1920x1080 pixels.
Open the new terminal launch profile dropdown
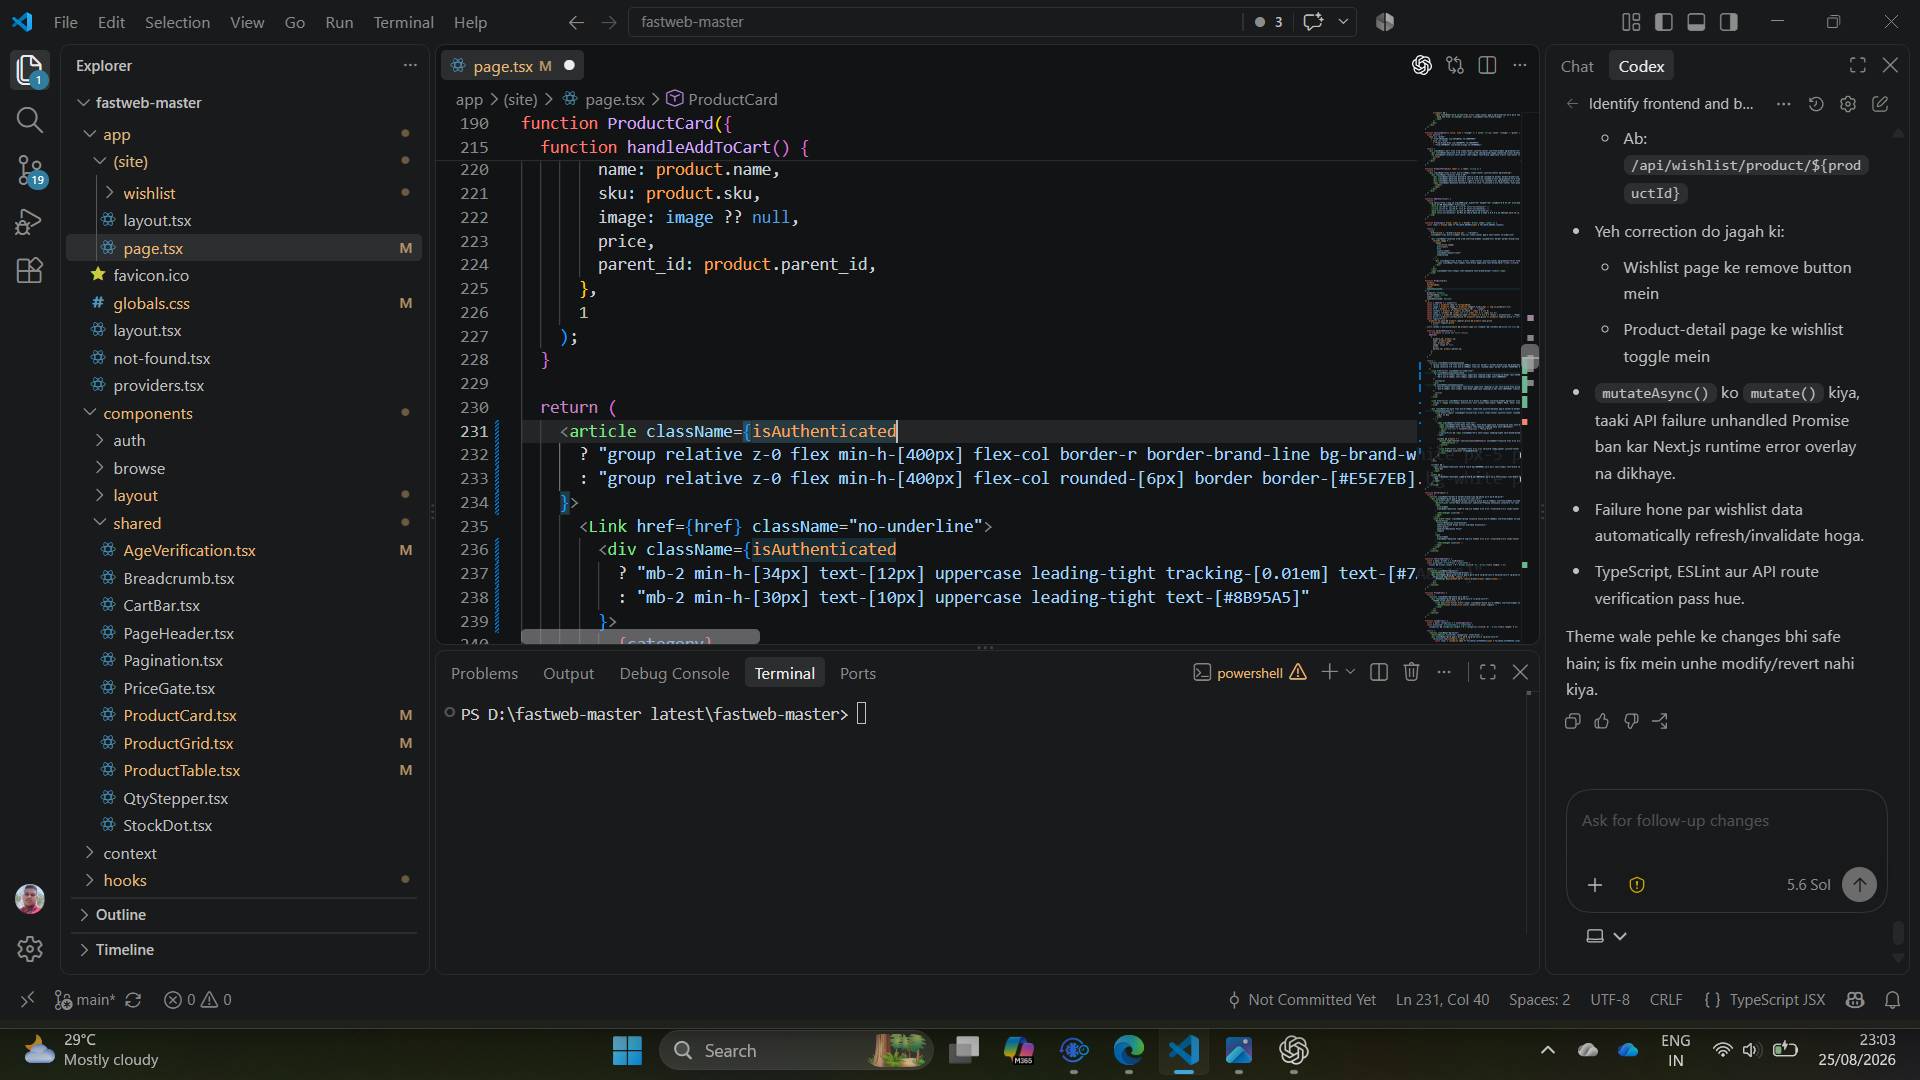tap(1350, 673)
